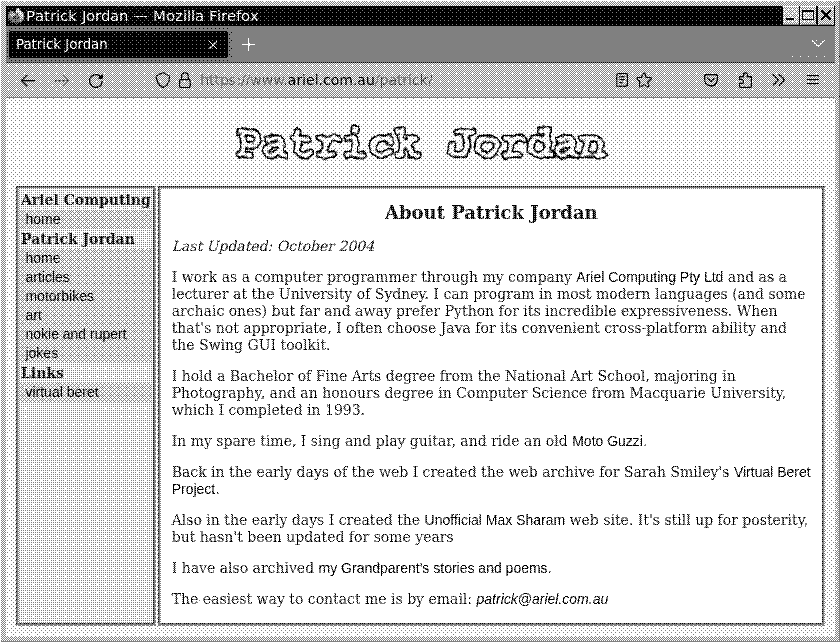
Task: Toggle tracking protection with the shield icon
Action: [164, 80]
